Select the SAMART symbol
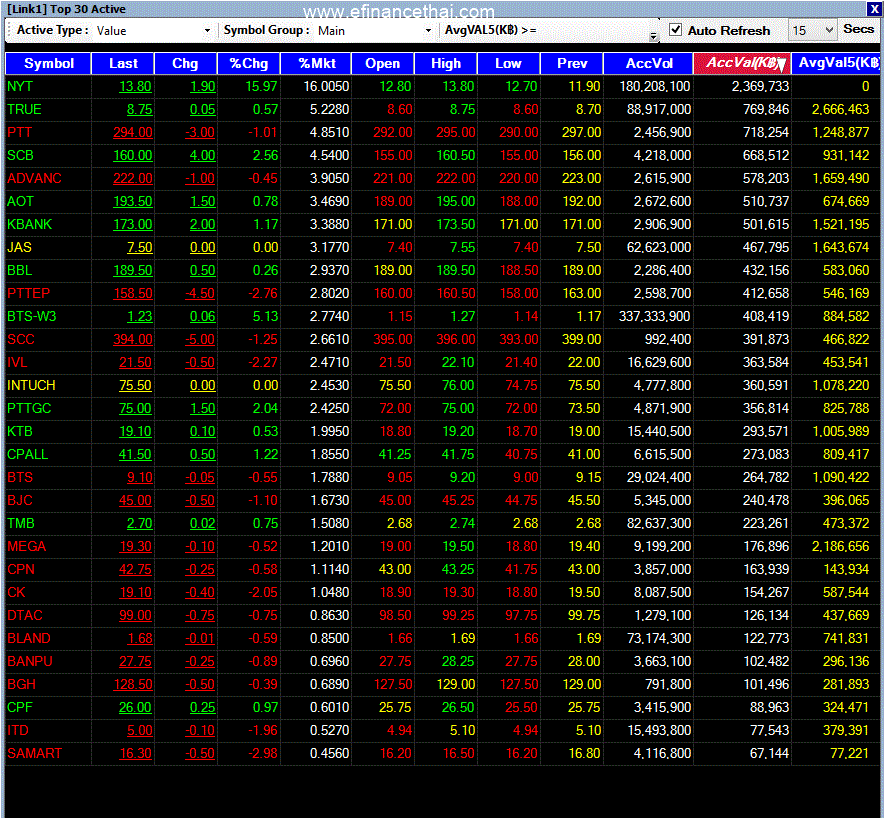 34,754
